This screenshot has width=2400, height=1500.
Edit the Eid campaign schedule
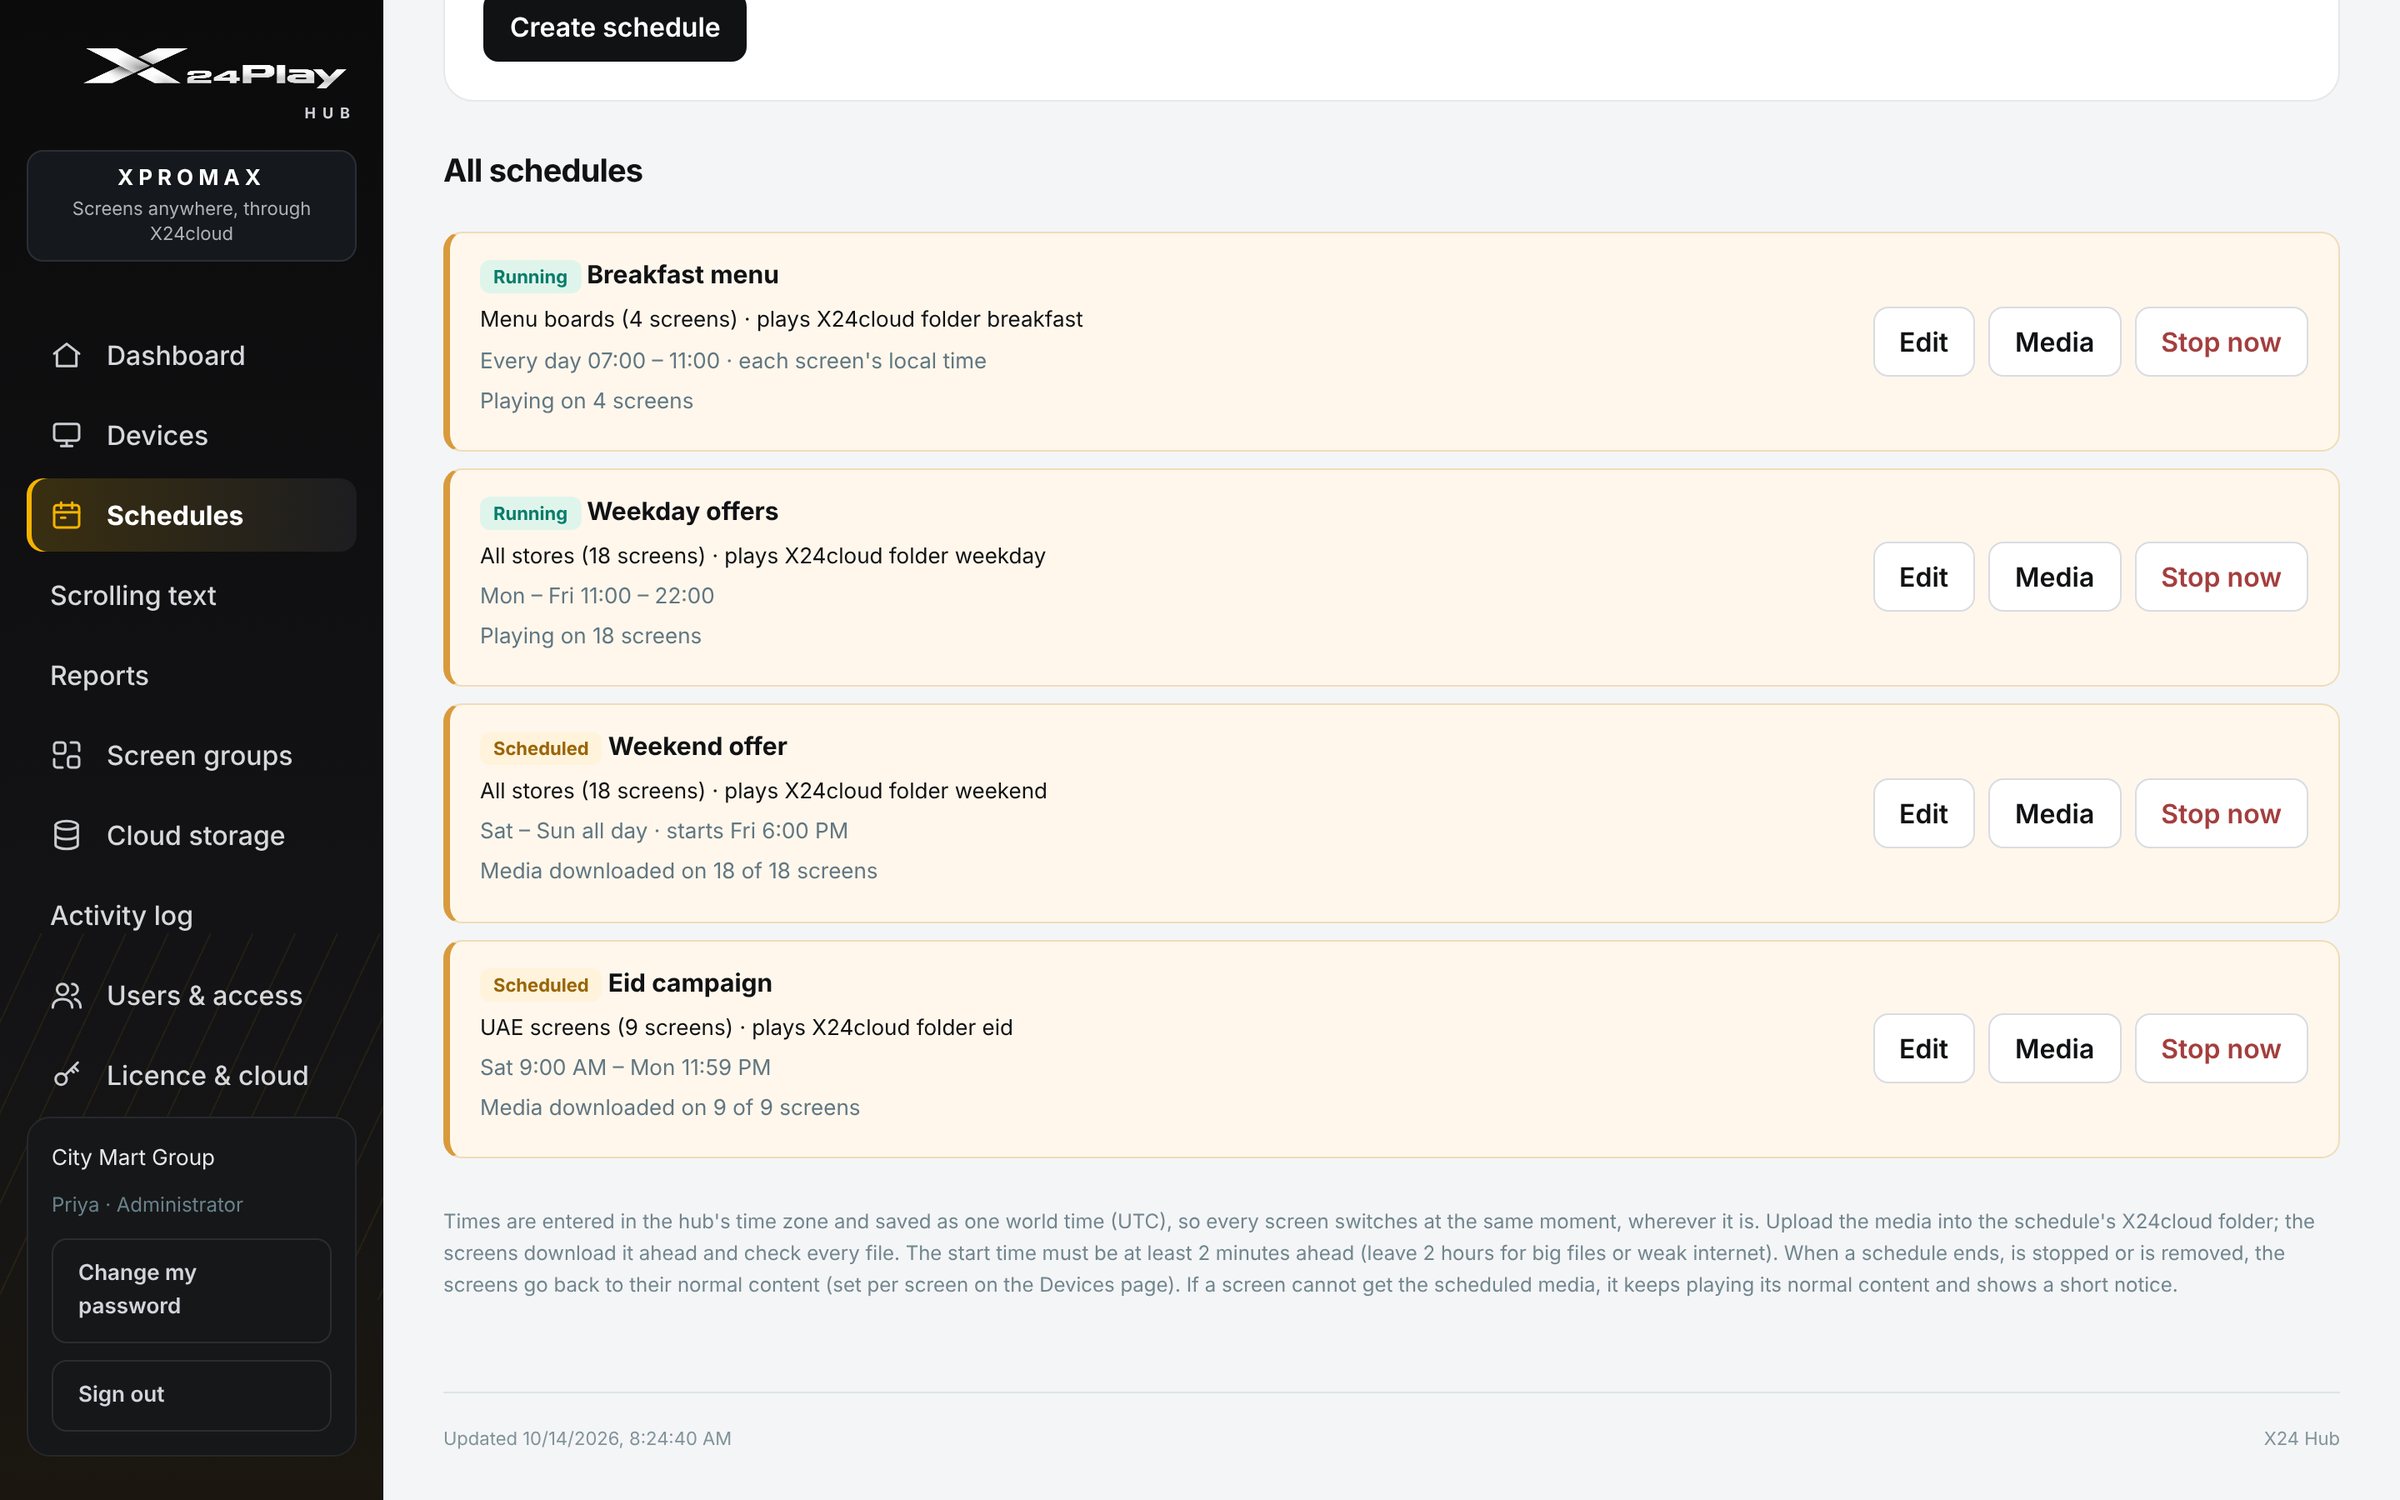pos(1923,1049)
